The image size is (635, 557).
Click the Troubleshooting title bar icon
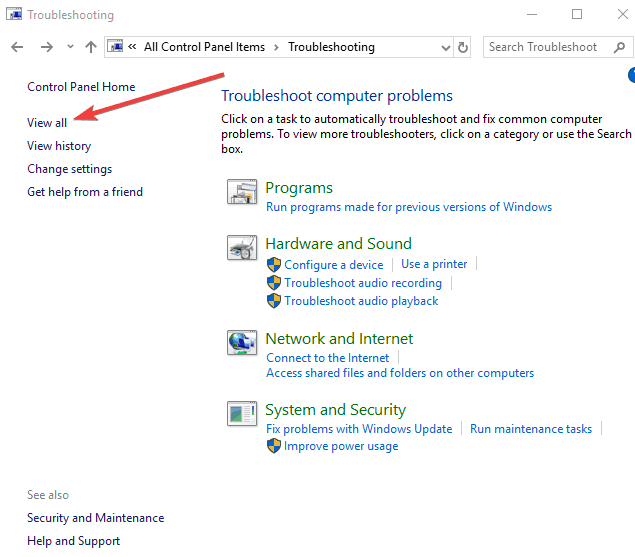pos(14,14)
